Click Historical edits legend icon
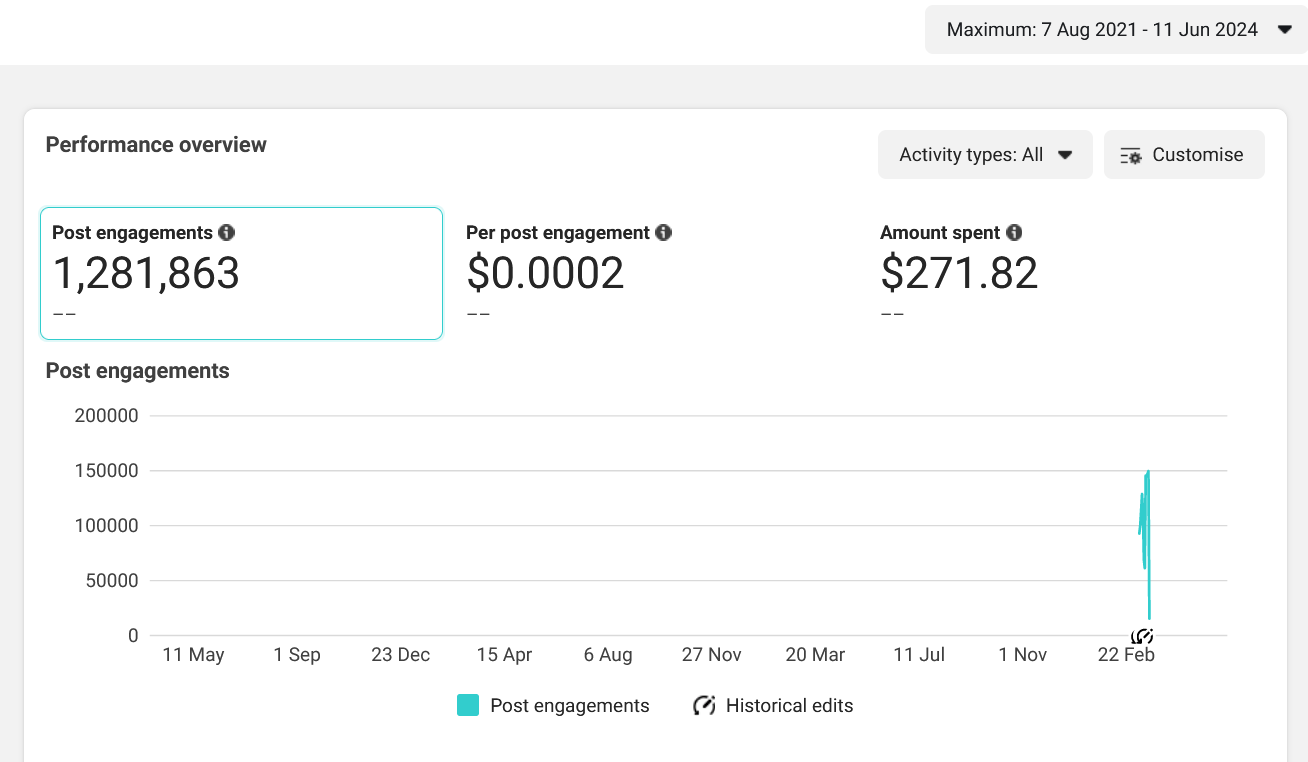 coord(704,706)
